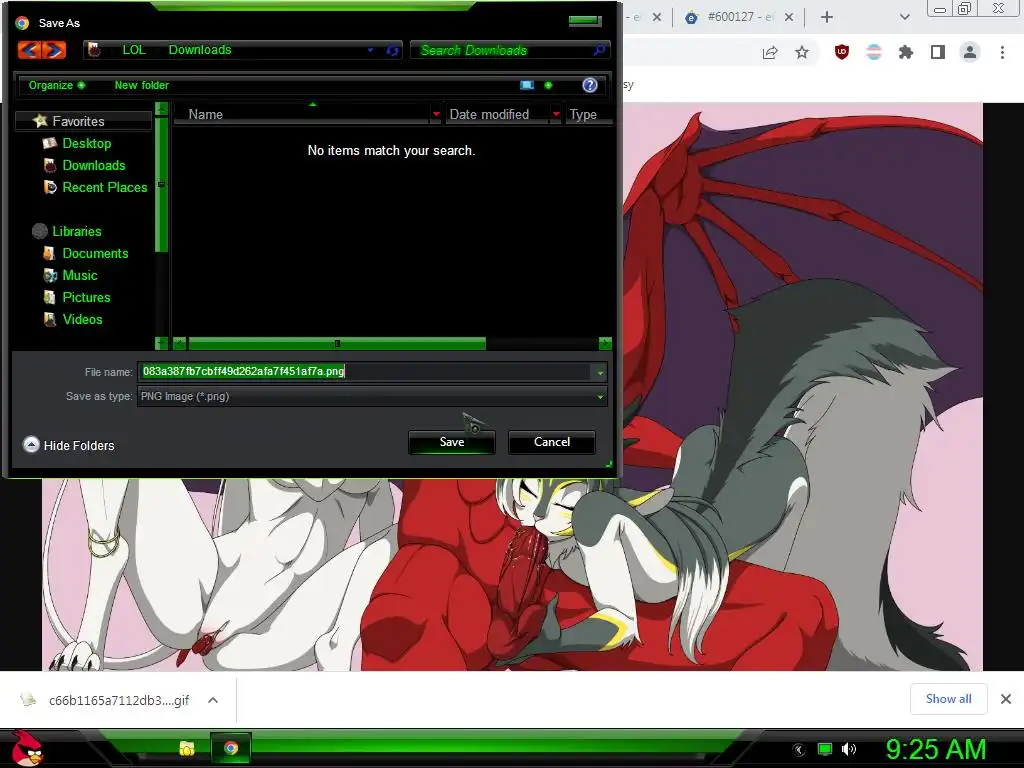1024x768 pixels.
Task: Create a New folder
Action: pyautogui.click(x=142, y=86)
